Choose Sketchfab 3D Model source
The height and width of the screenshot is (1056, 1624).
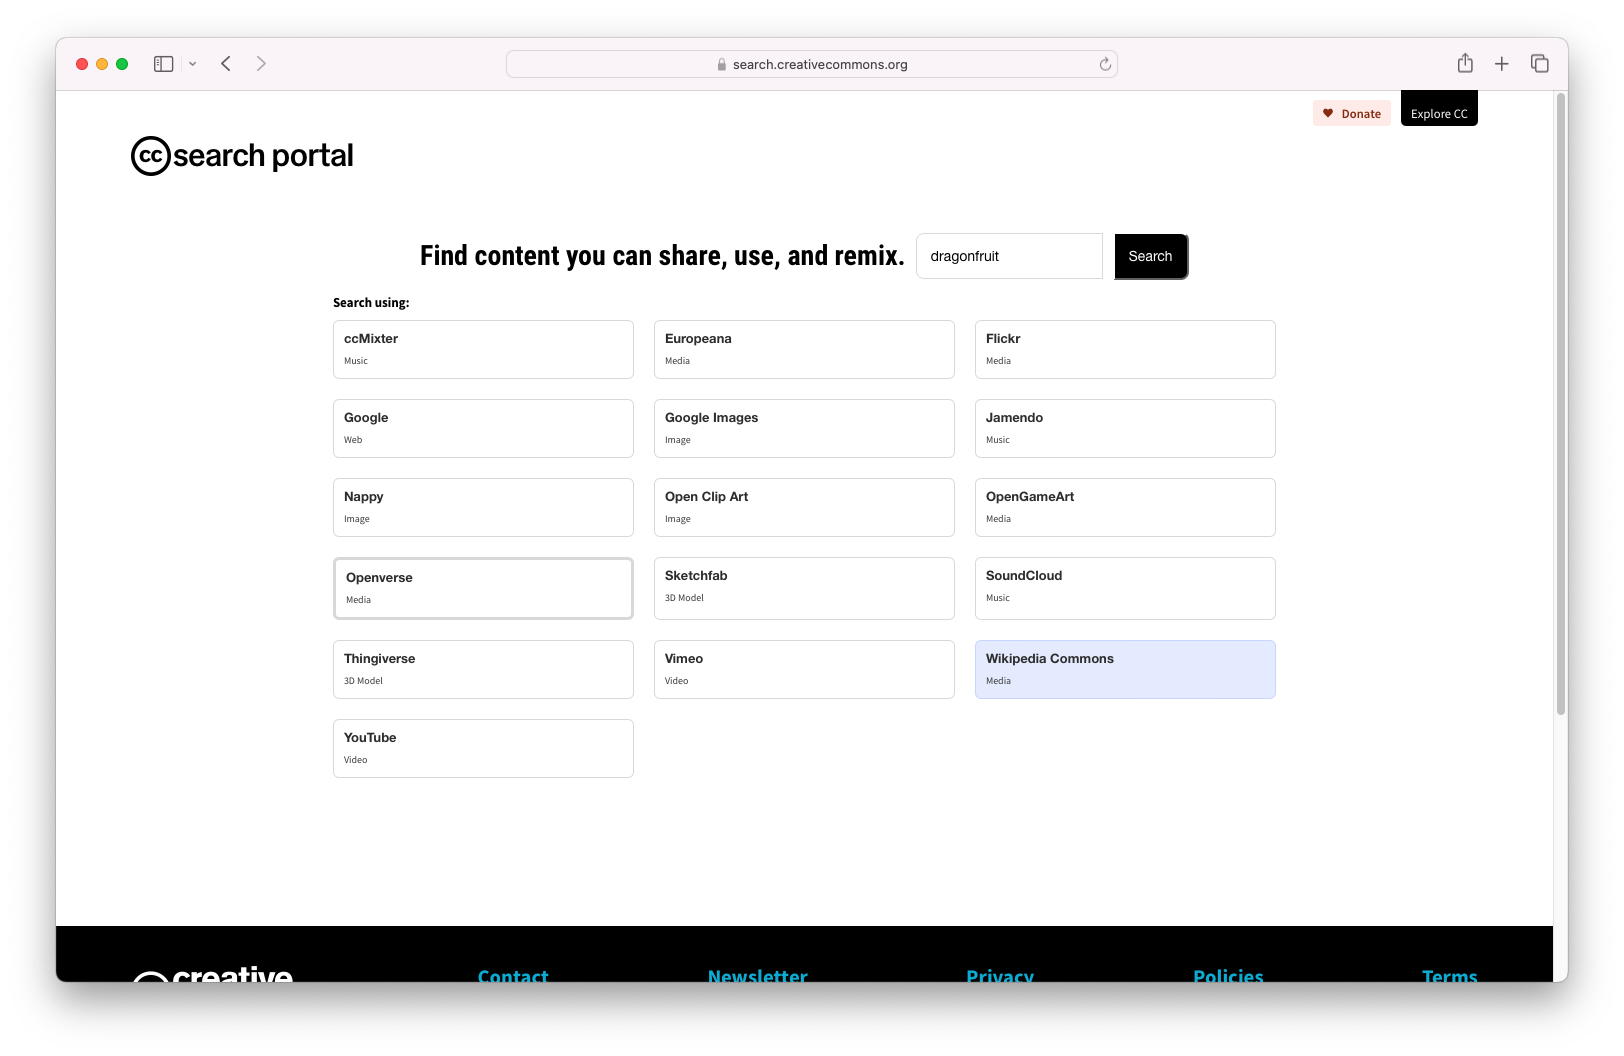click(x=804, y=588)
